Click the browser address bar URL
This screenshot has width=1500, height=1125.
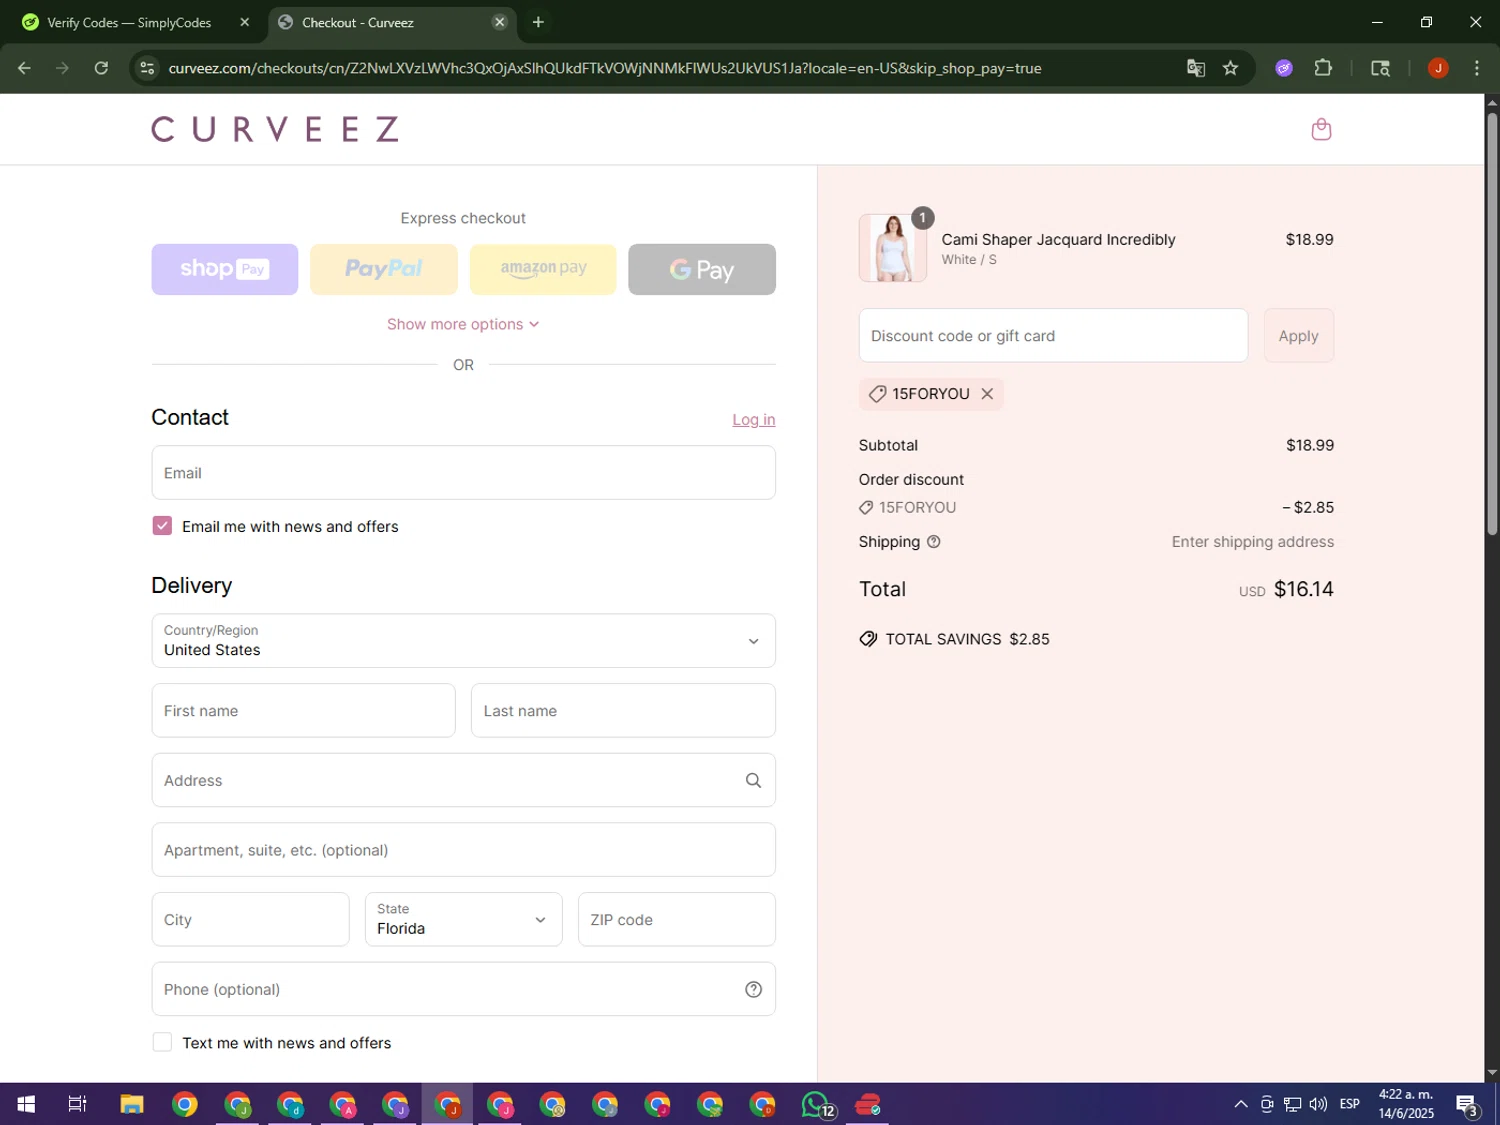pos(605,68)
